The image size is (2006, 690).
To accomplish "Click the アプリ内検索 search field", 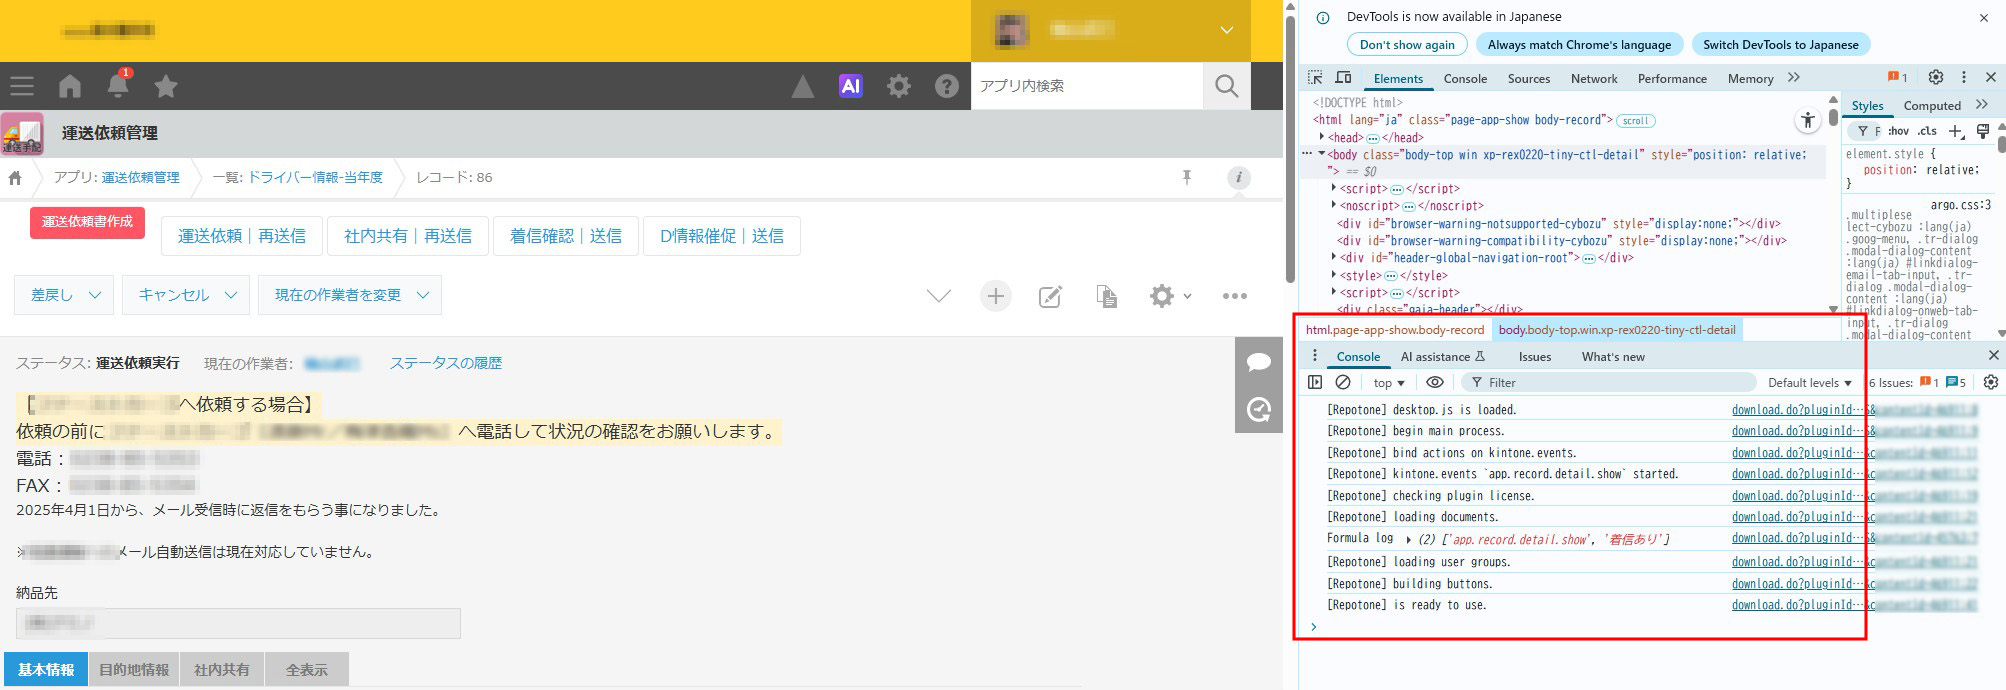I will (1085, 86).
